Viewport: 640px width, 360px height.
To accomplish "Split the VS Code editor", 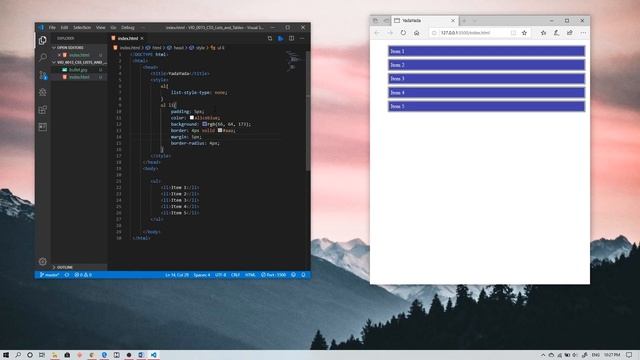I will [x=291, y=38].
